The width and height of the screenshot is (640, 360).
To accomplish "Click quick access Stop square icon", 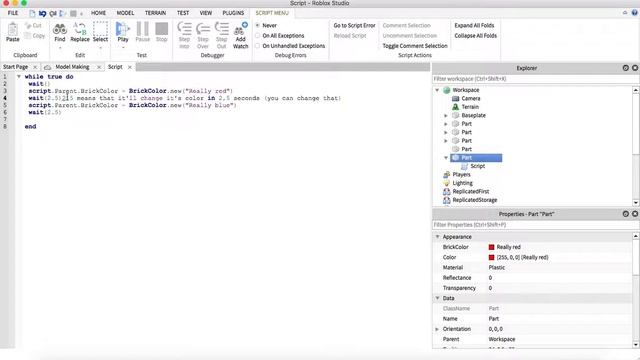I will [x=73, y=13].
